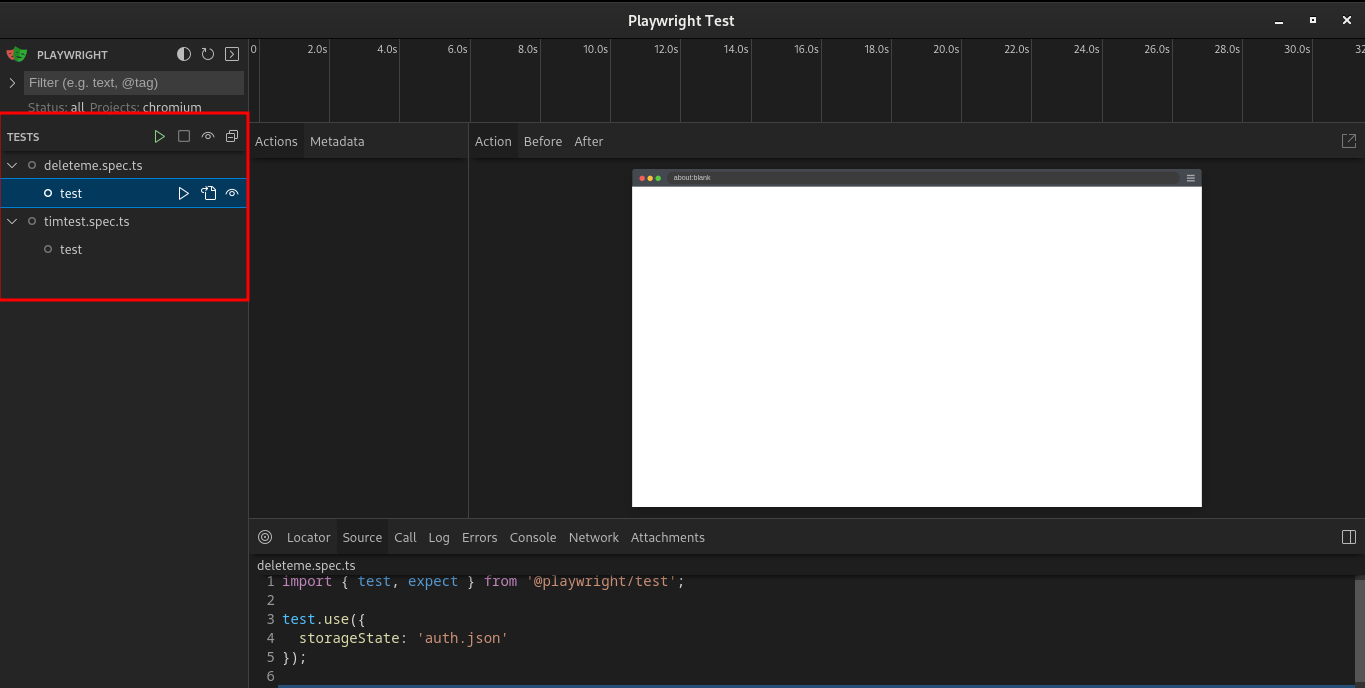Toggle the color theme icon
This screenshot has height=688, width=1365.
click(x=184, y=54)
